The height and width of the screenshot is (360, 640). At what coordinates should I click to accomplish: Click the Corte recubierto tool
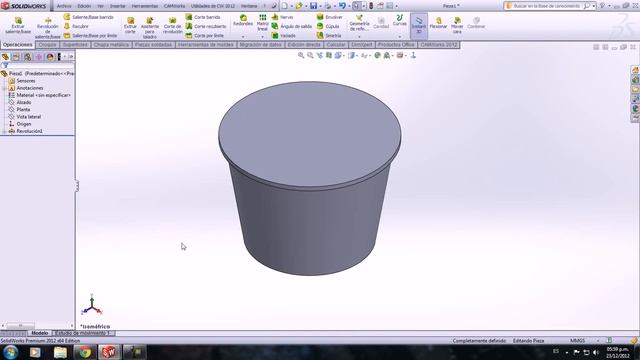206,26
